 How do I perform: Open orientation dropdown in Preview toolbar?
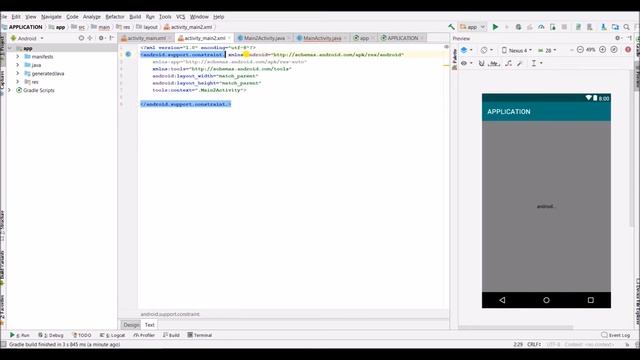[x=486, y=50]
